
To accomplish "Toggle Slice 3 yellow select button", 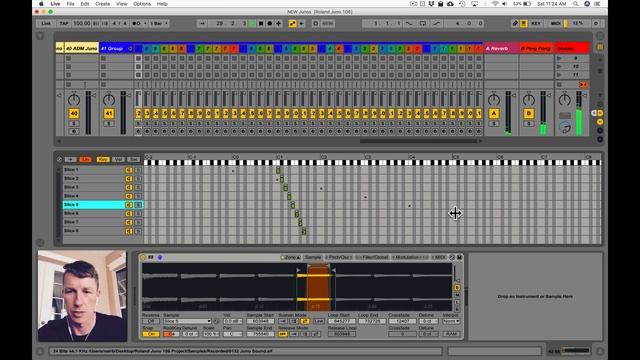I will pos(129,187).
